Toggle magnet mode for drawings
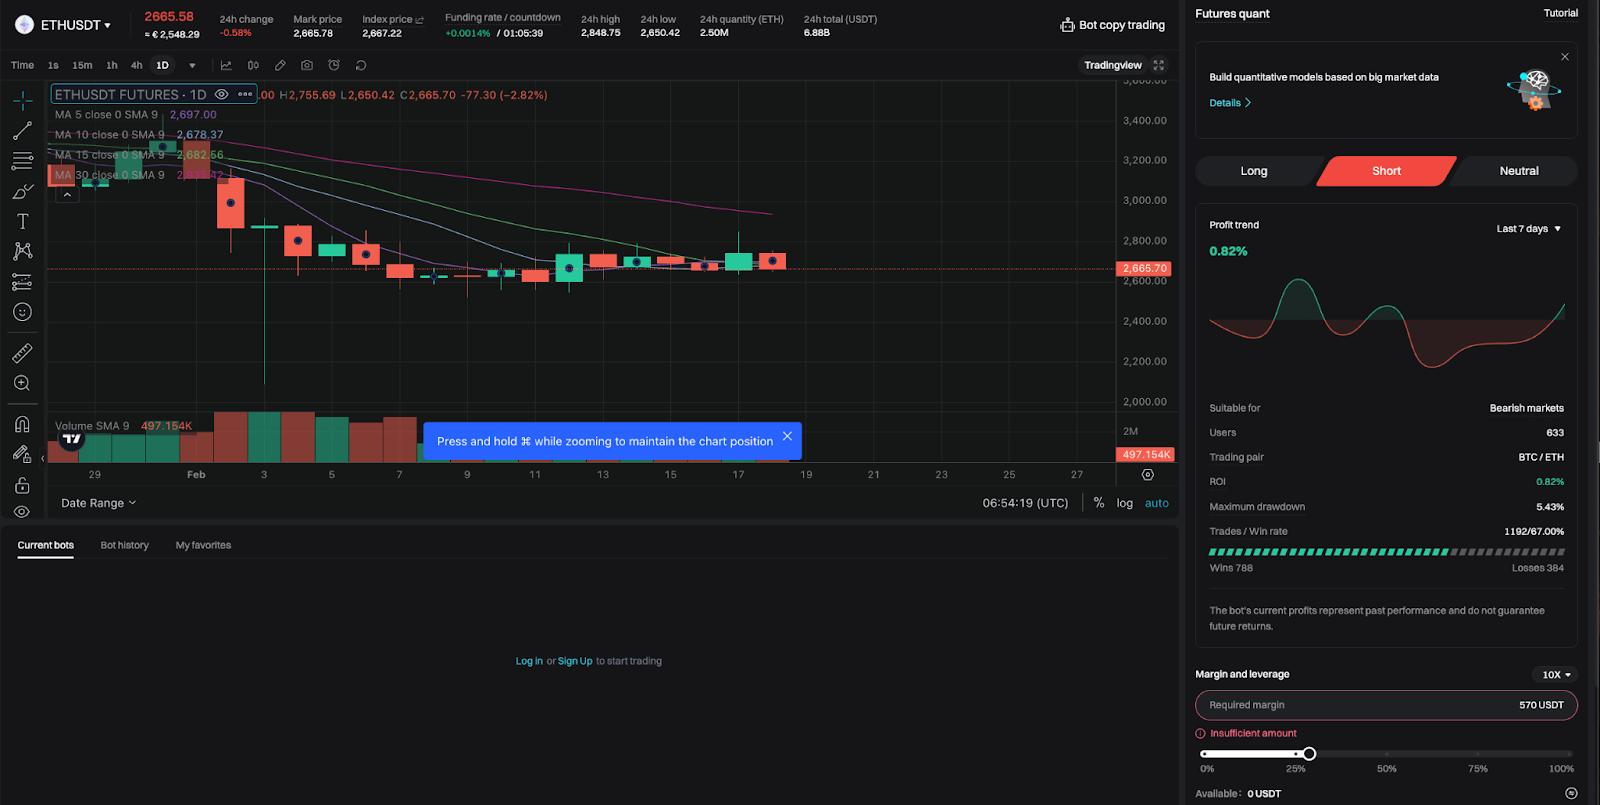 click(22, 424)
